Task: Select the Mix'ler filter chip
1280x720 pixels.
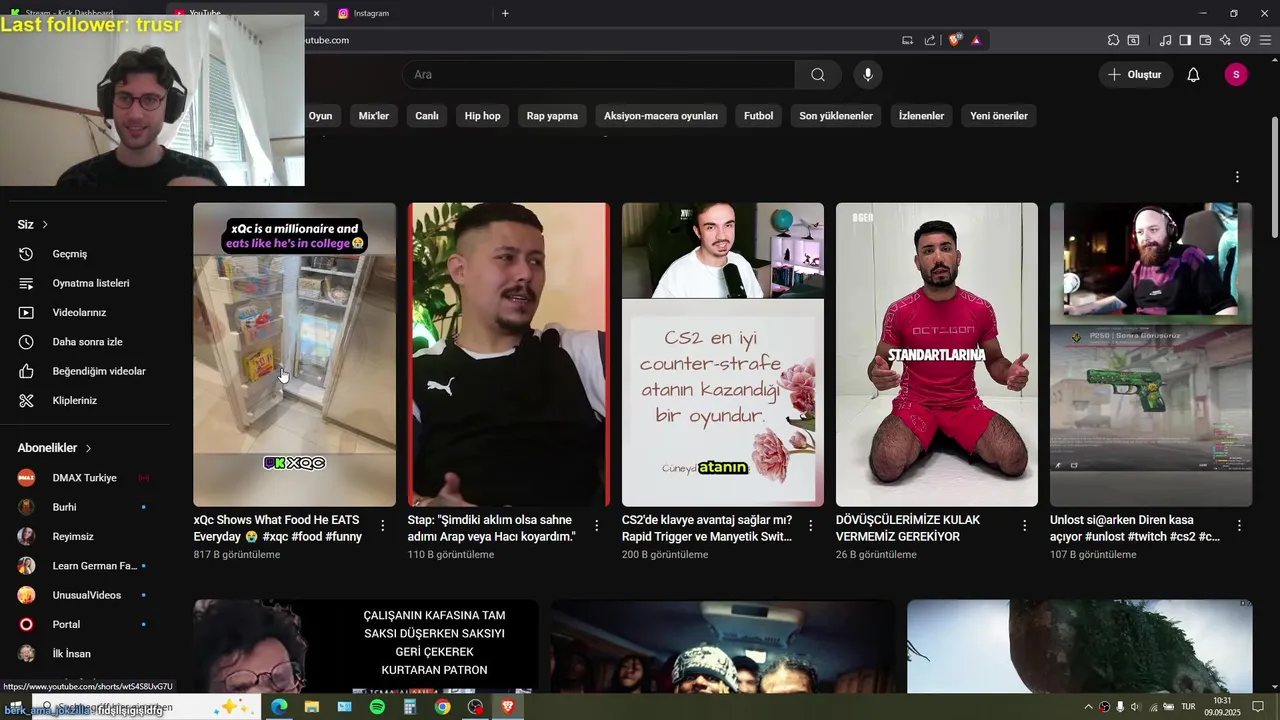Action: tap(374, 116)
